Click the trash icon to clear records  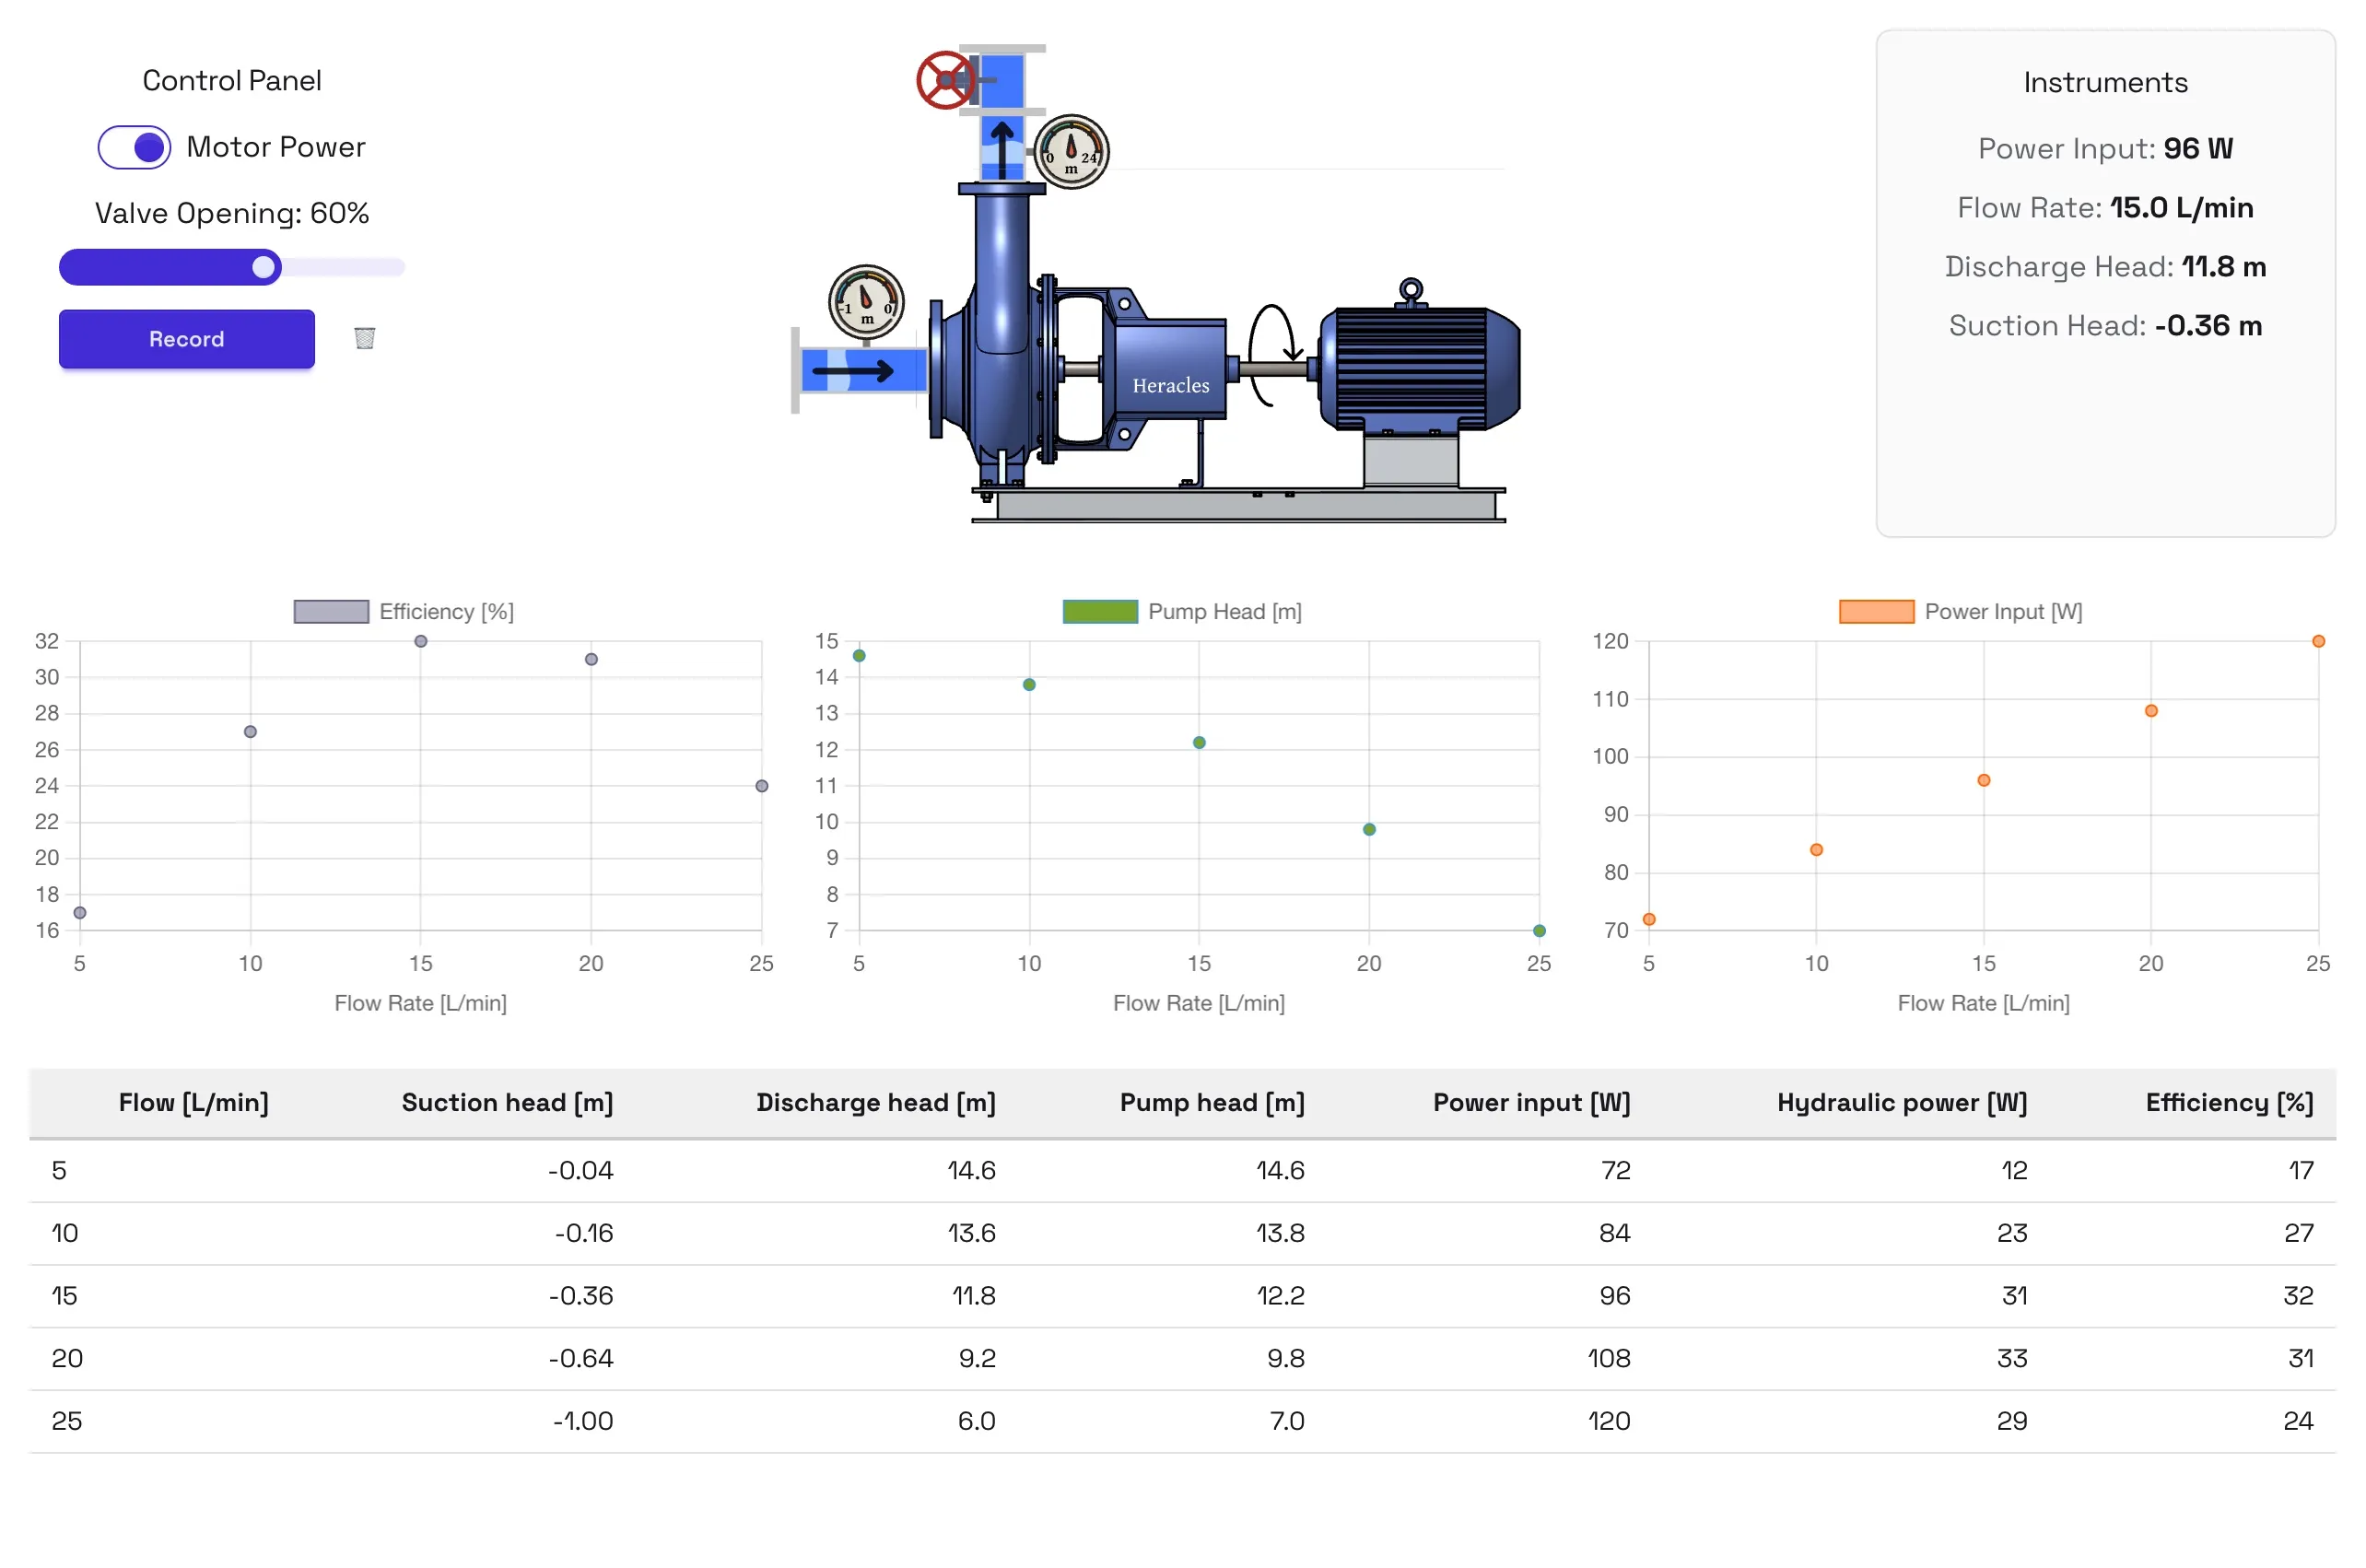tap(365, 338)
